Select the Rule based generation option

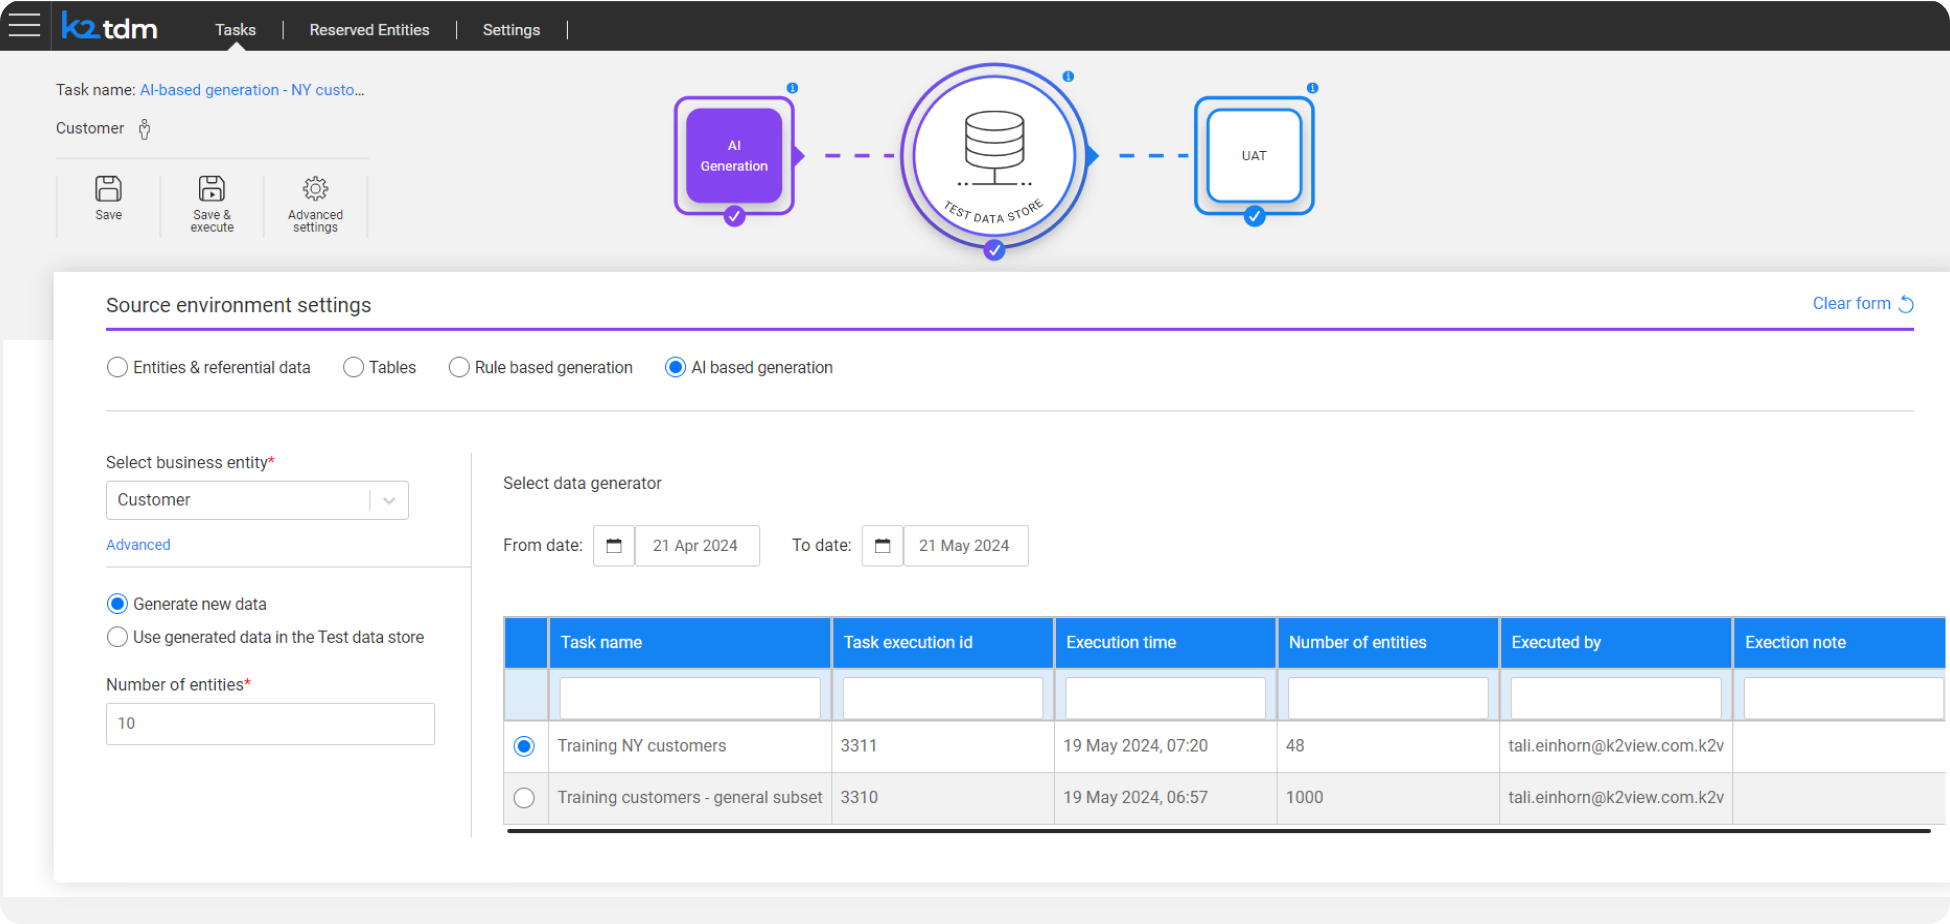click(459, 367)
